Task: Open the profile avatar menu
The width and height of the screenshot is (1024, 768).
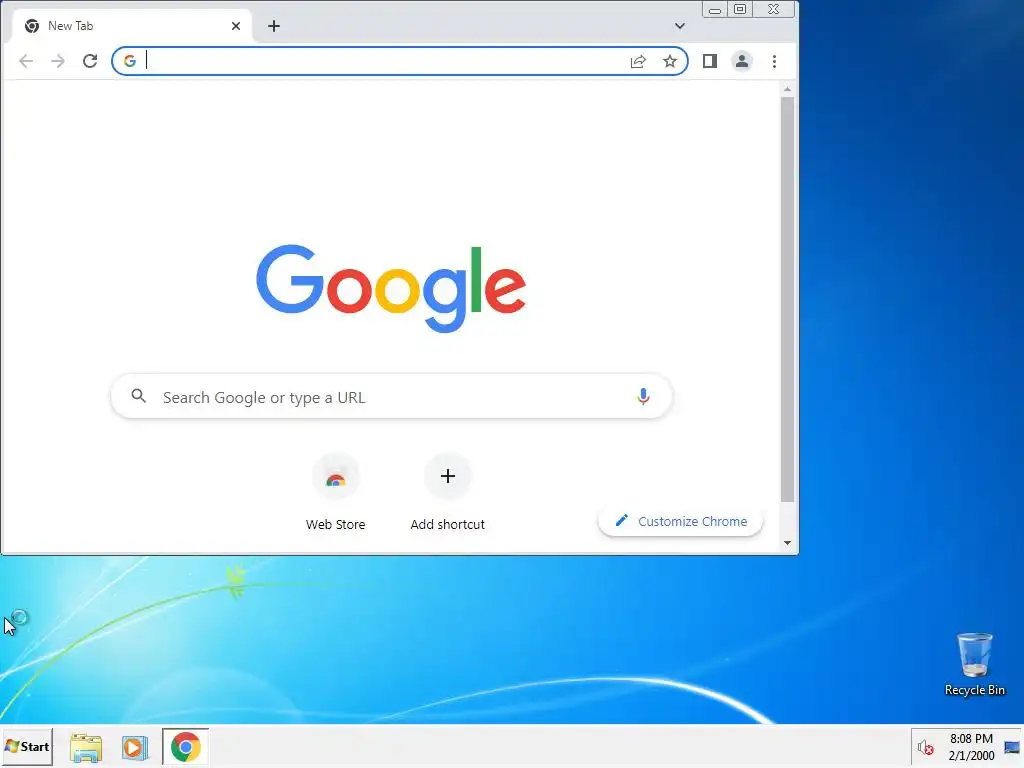Action: pyautogui.click(x=742, y=61)
